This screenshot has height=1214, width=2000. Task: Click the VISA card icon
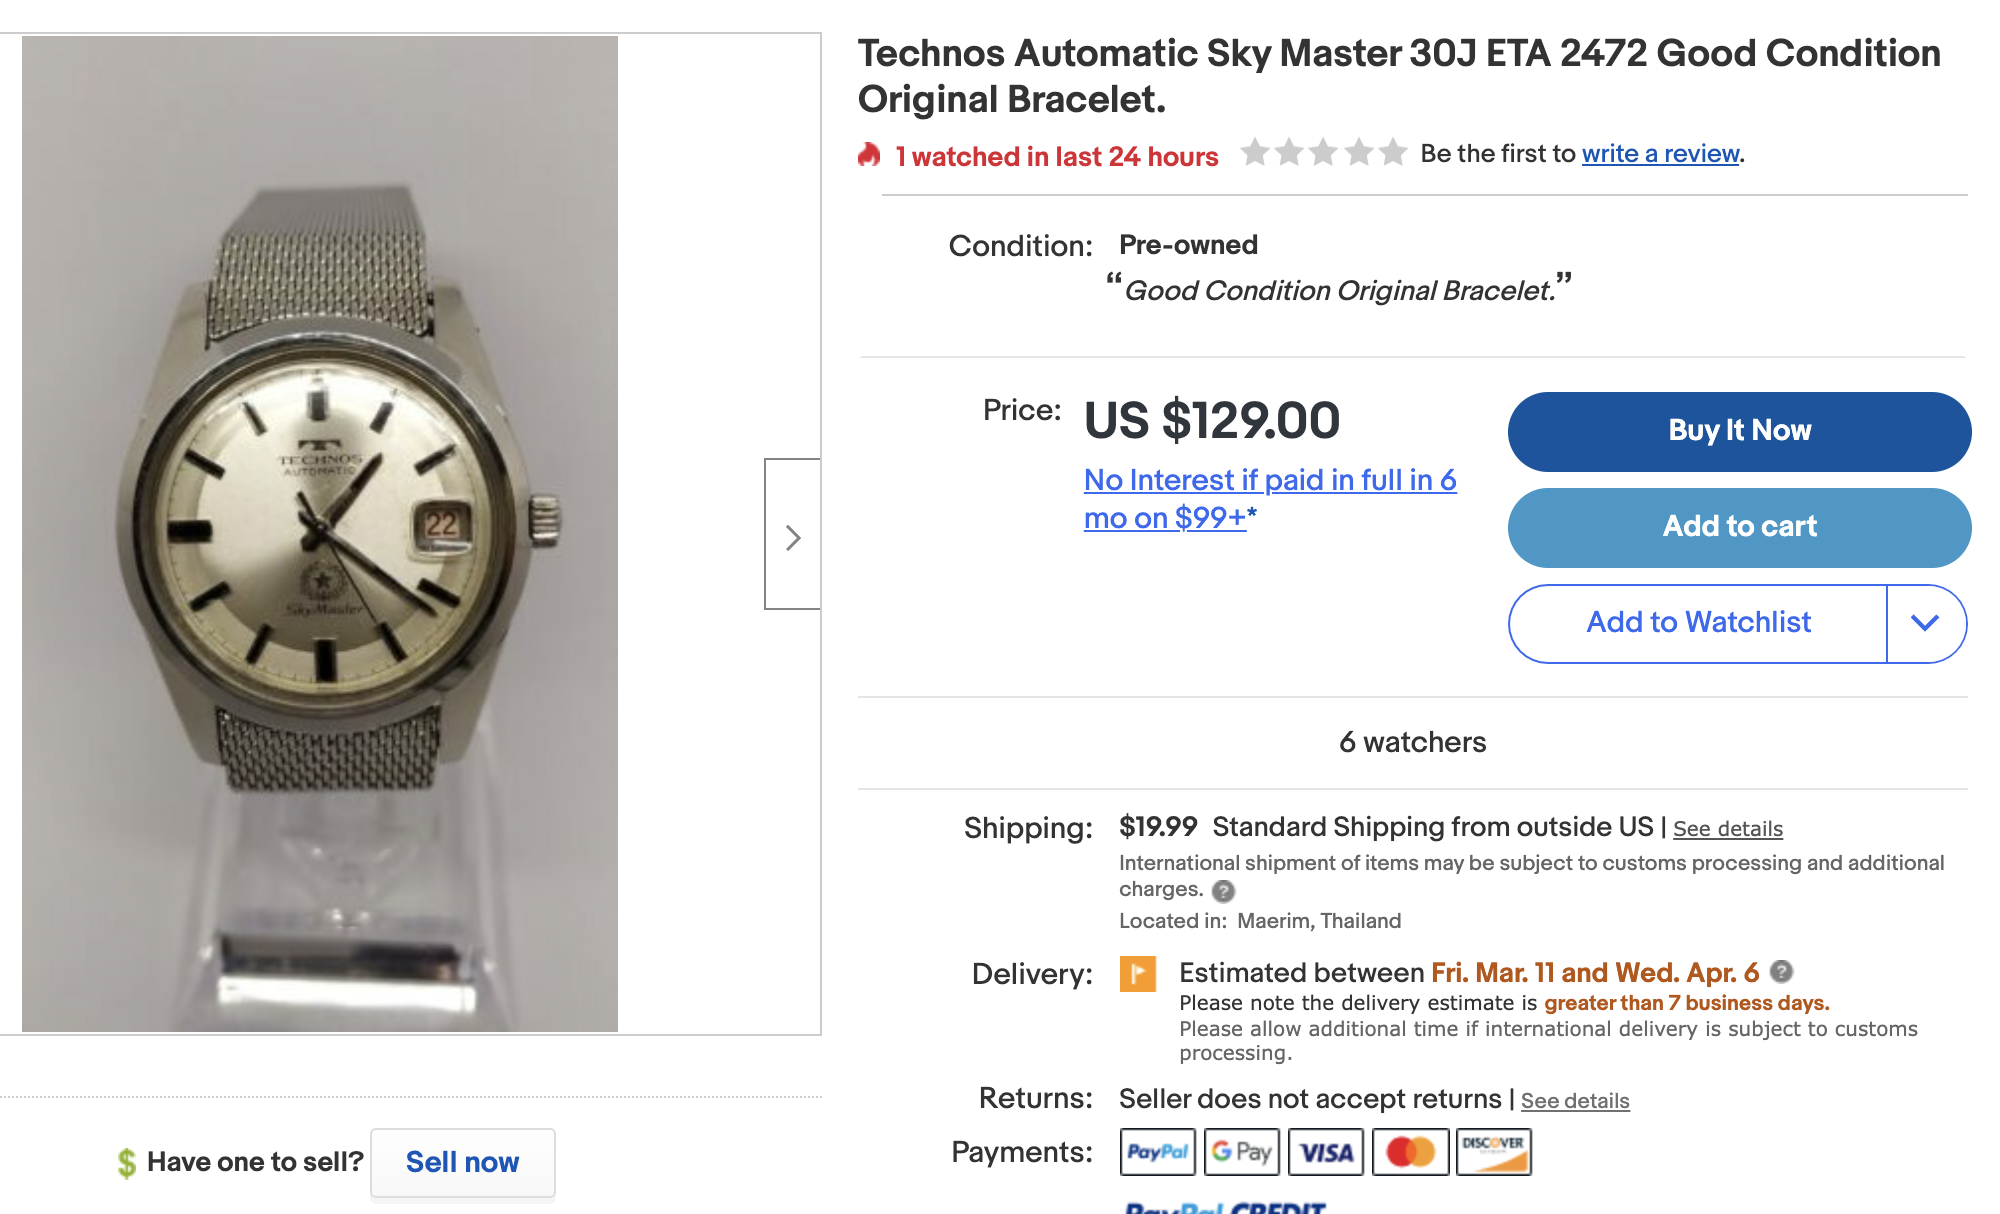(x=1326, y=1152)
